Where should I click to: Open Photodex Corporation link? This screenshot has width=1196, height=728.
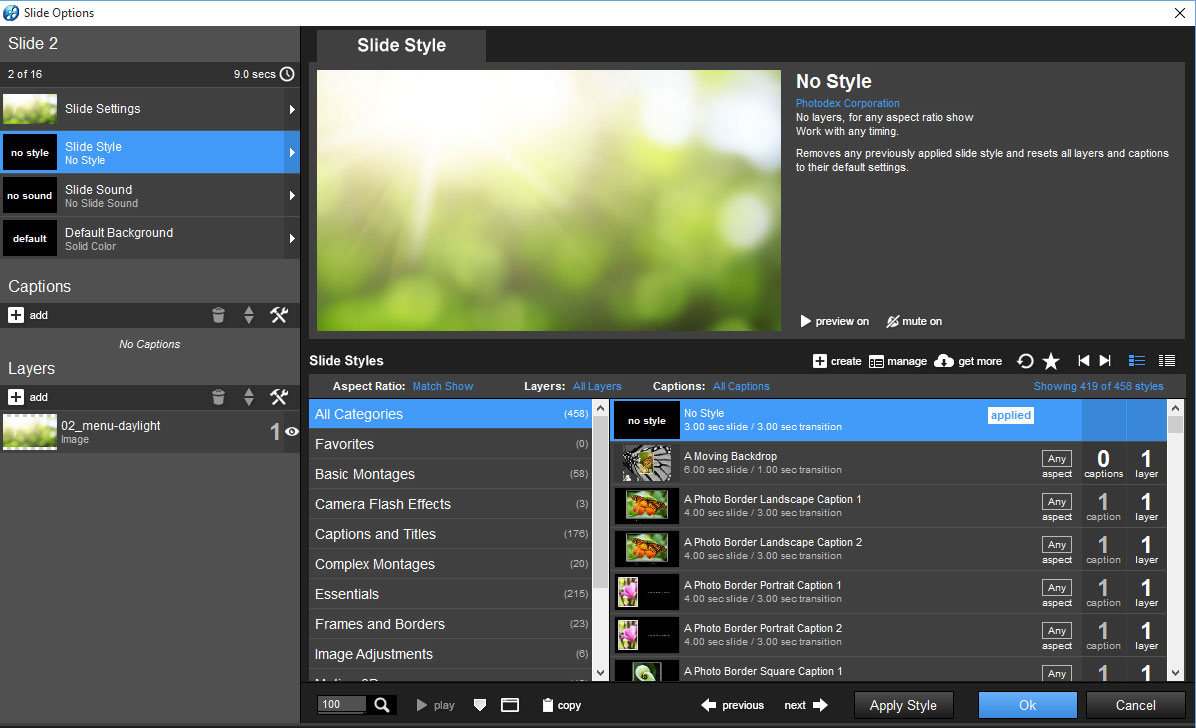pyautogui.click(x=847, y=103)
